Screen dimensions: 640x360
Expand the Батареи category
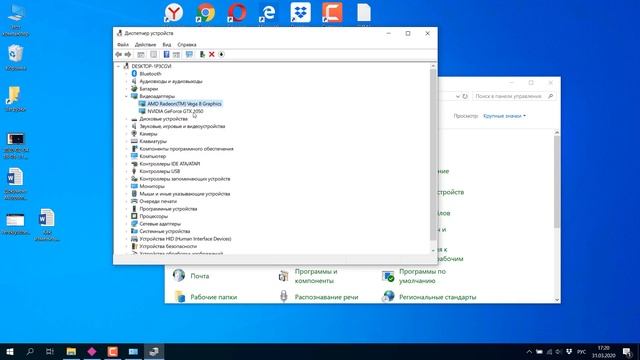126,89
